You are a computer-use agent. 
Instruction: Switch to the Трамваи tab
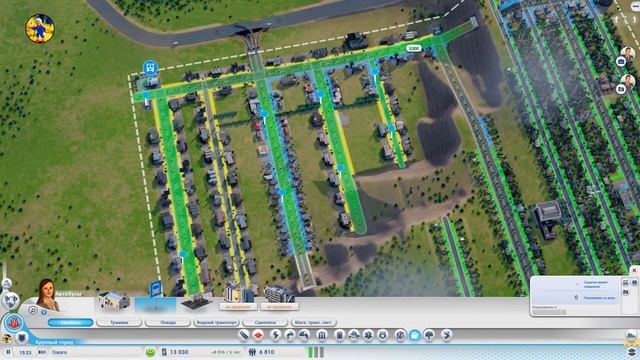tap(119, 322)
